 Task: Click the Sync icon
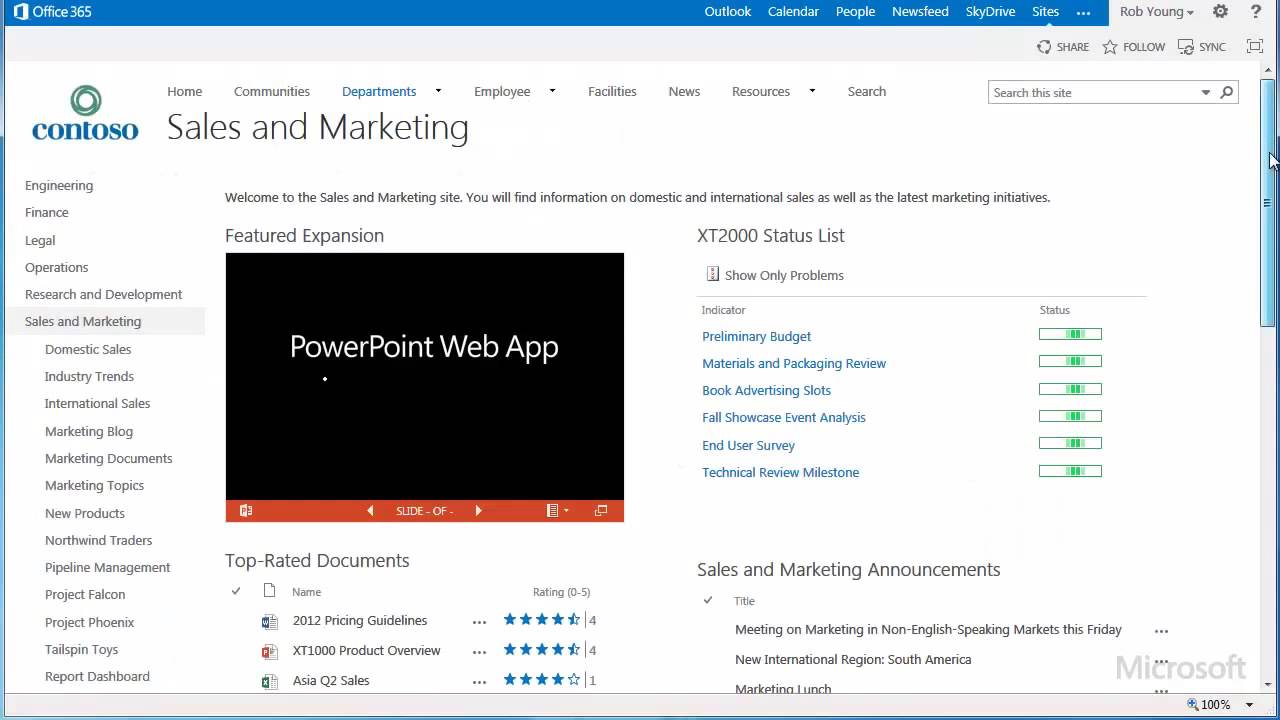[x=1186, y=47]
